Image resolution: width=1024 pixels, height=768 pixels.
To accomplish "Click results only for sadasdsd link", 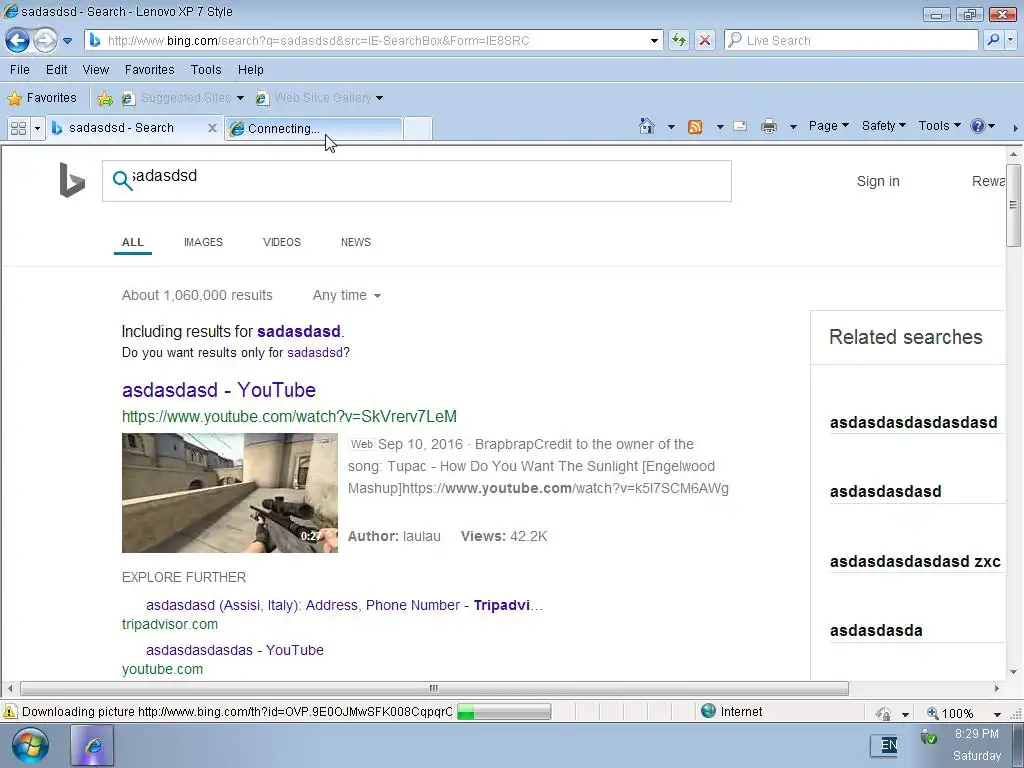I will click(315, 353).
